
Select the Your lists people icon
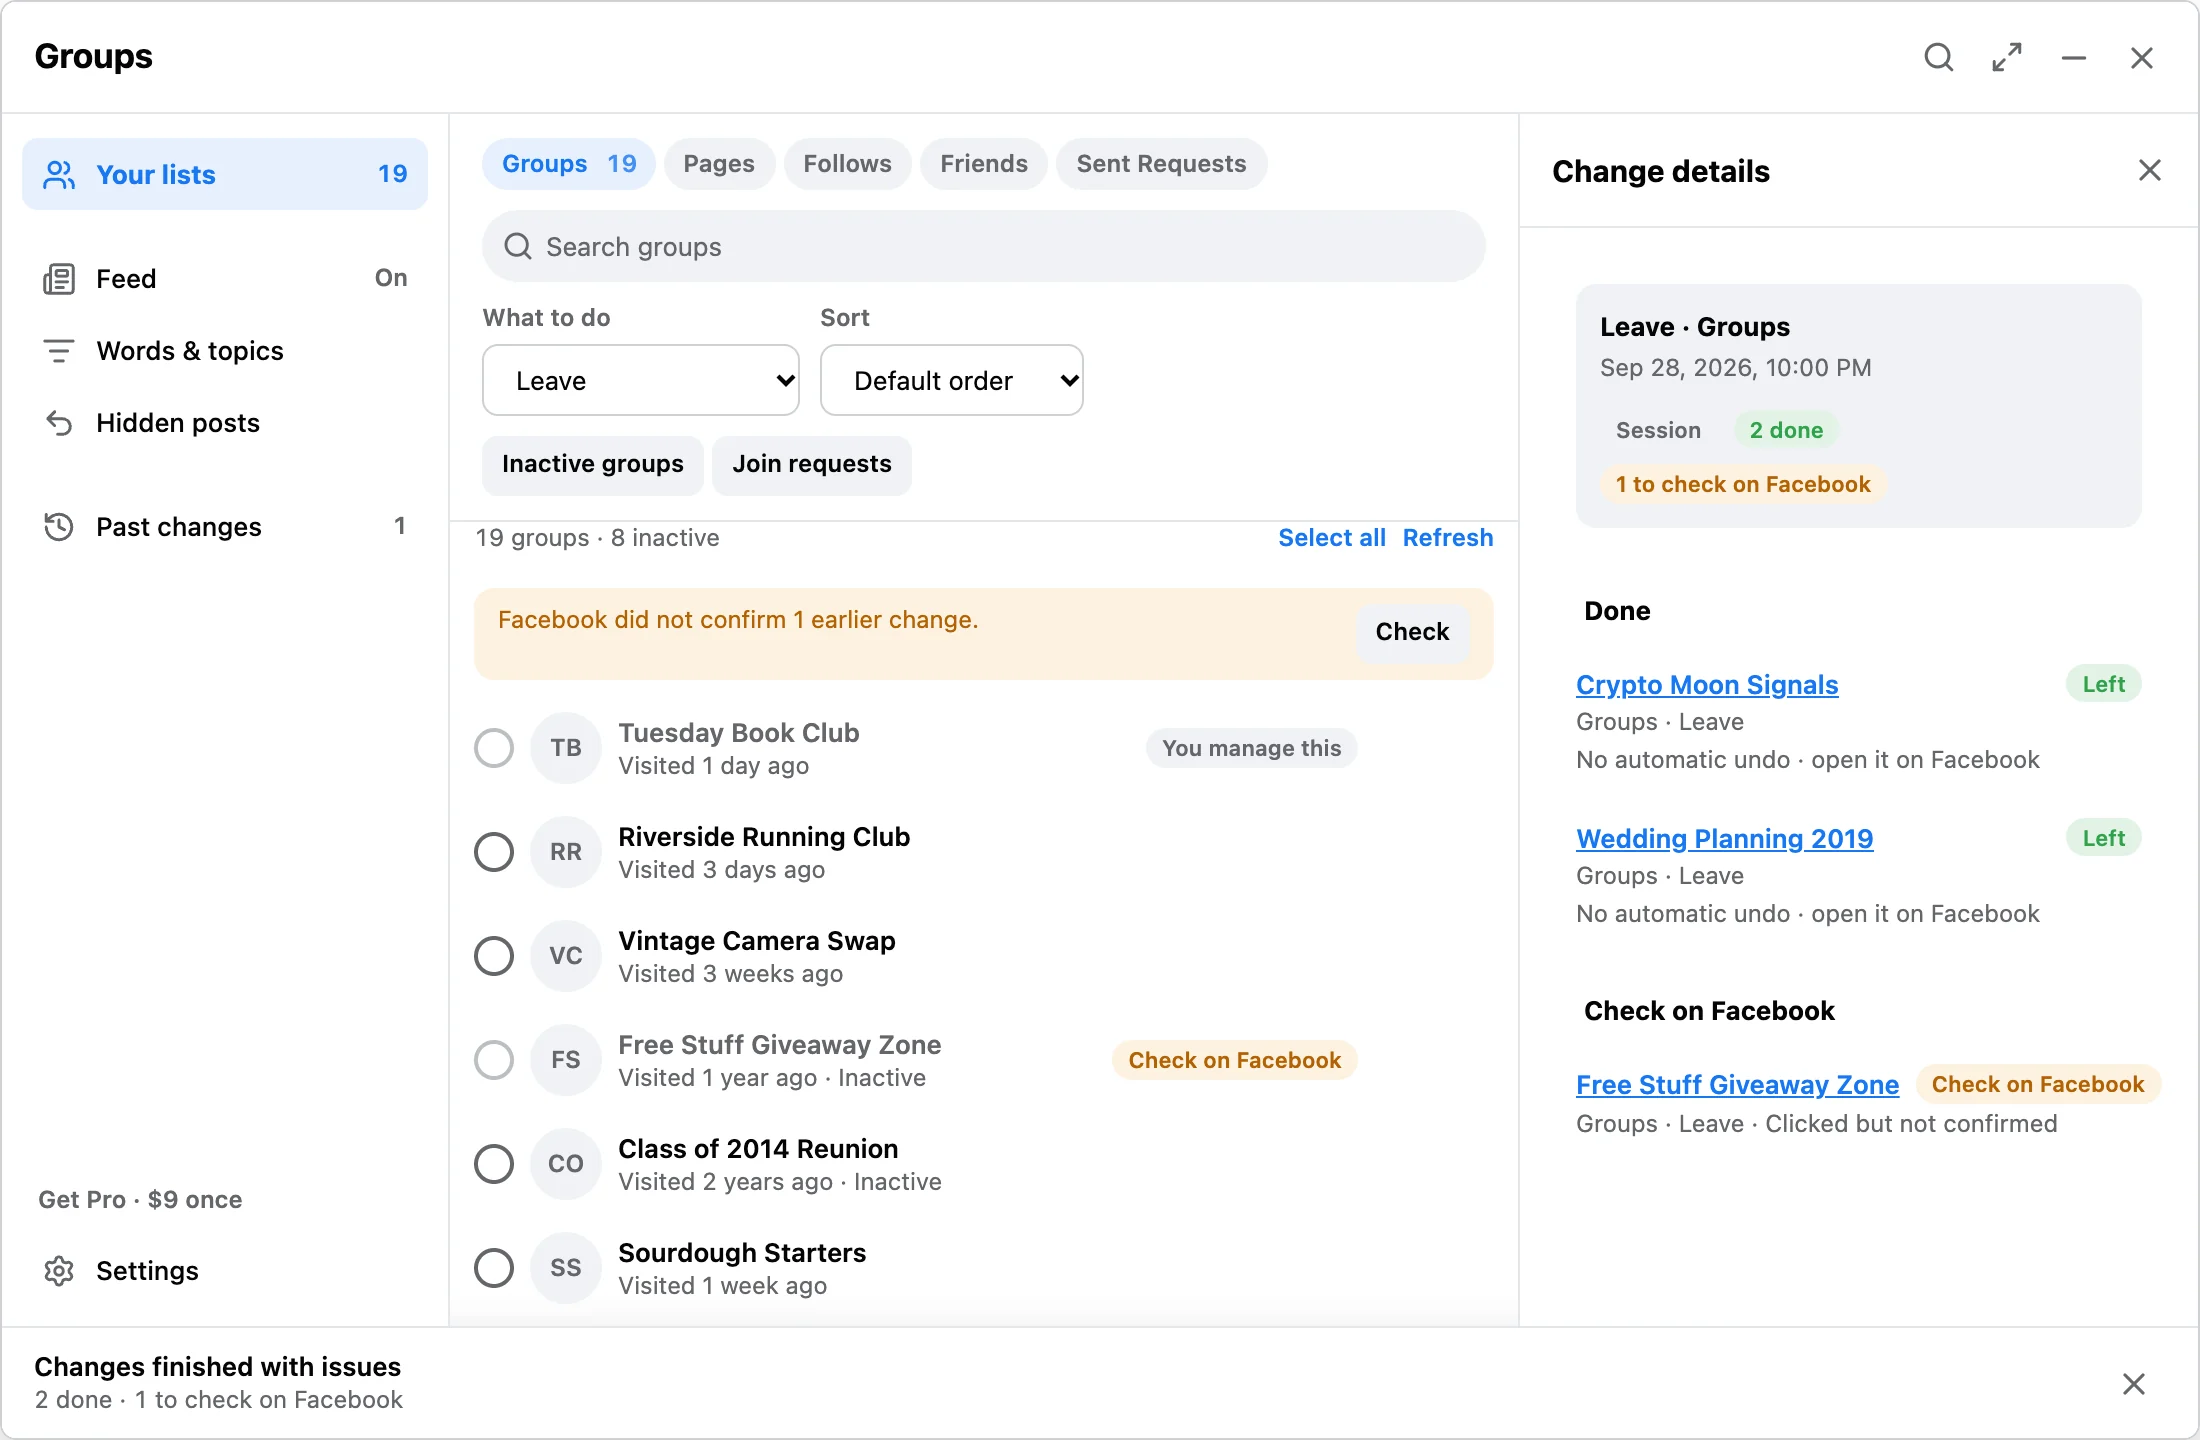(x=59, y=175)
